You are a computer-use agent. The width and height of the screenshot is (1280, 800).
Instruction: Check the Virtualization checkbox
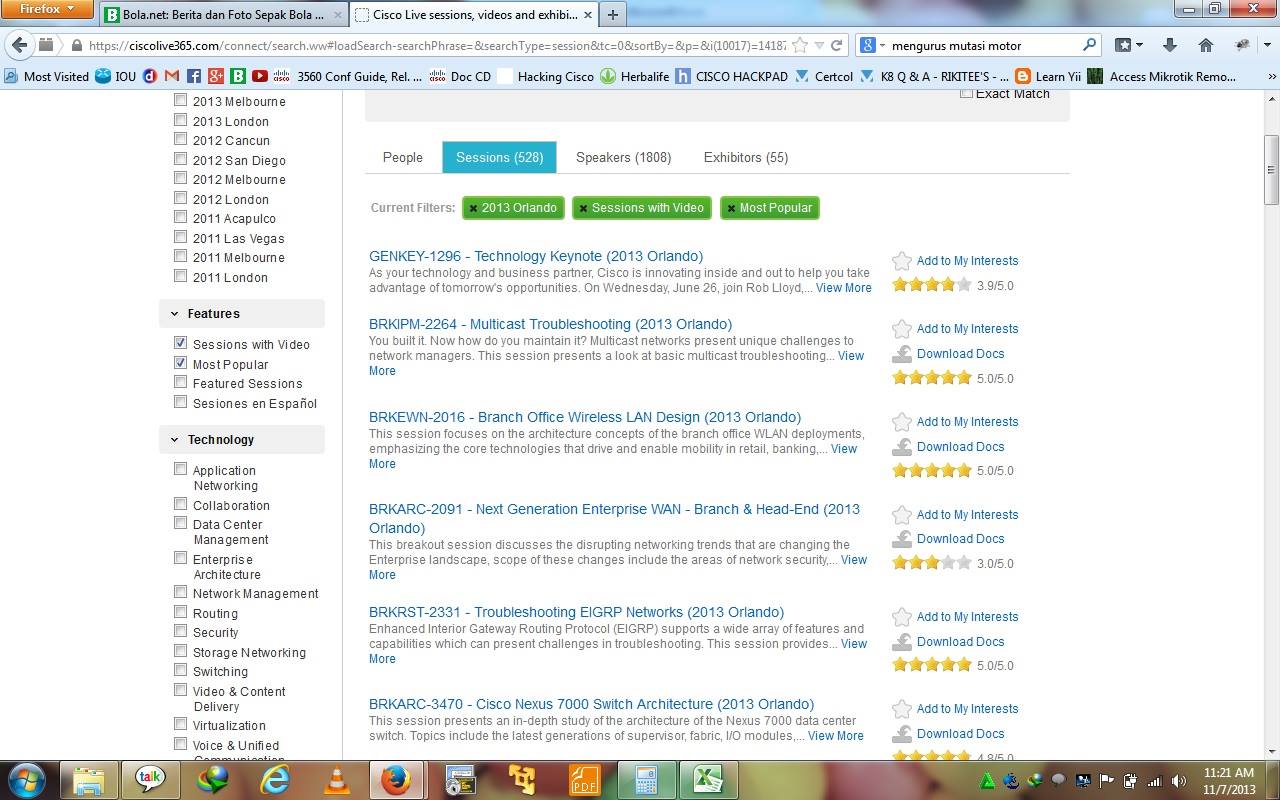[x=181, y=724]
